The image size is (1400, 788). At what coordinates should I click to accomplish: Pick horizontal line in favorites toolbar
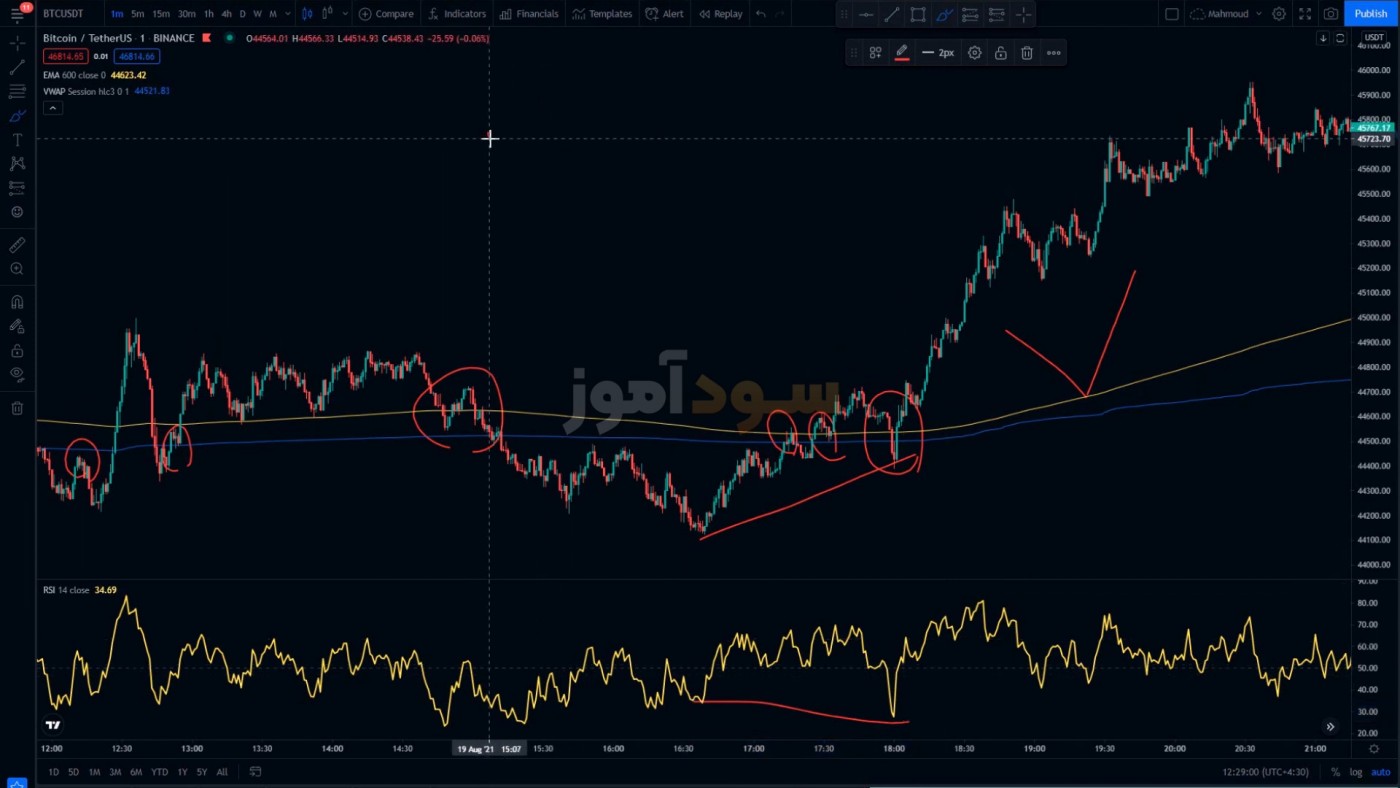coord(865,14)
